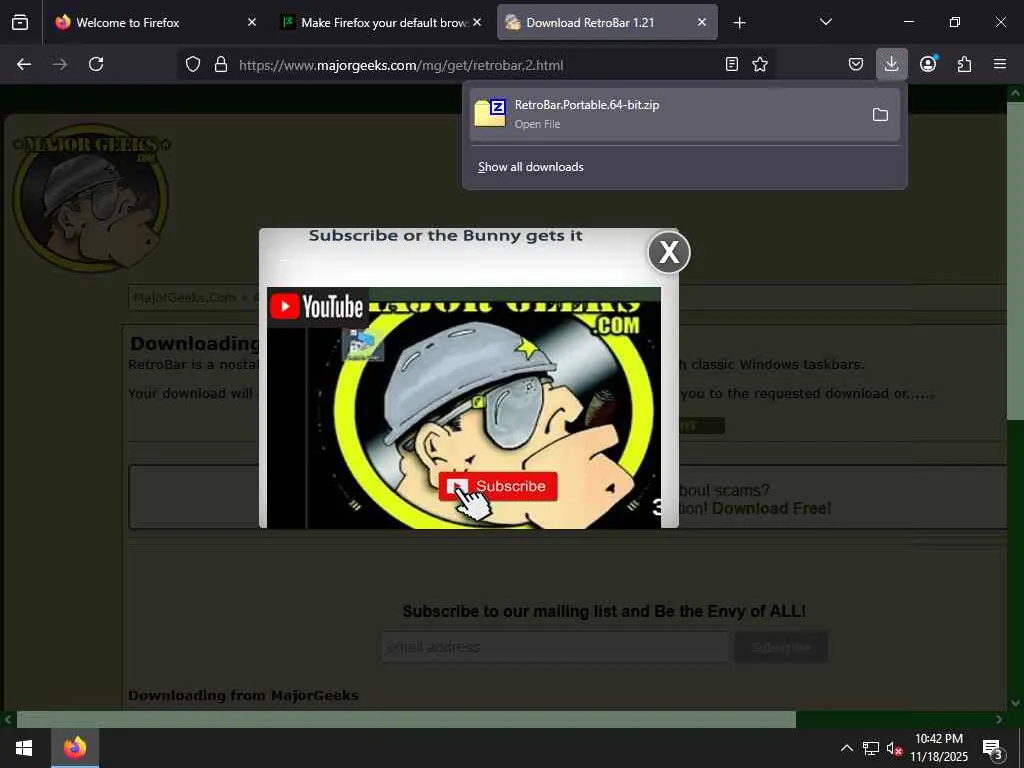Open the notification center icon
The image size is (1024, 768).
click(x=992, y=748)
